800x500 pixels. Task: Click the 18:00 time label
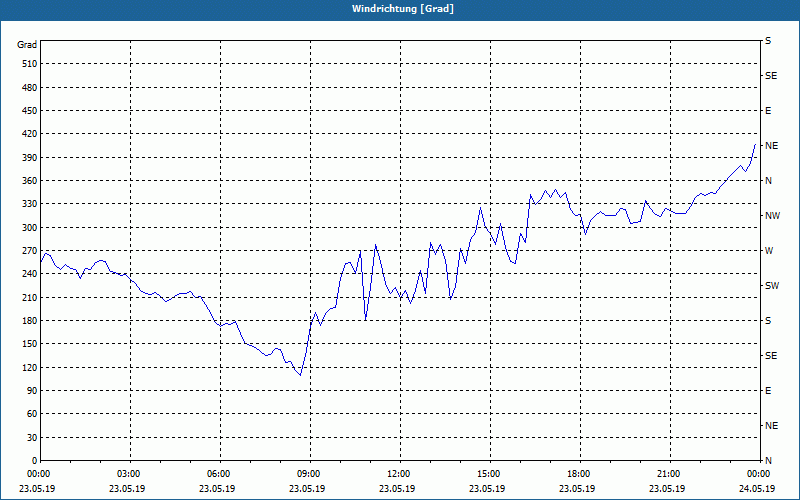(x=581, y=474)
